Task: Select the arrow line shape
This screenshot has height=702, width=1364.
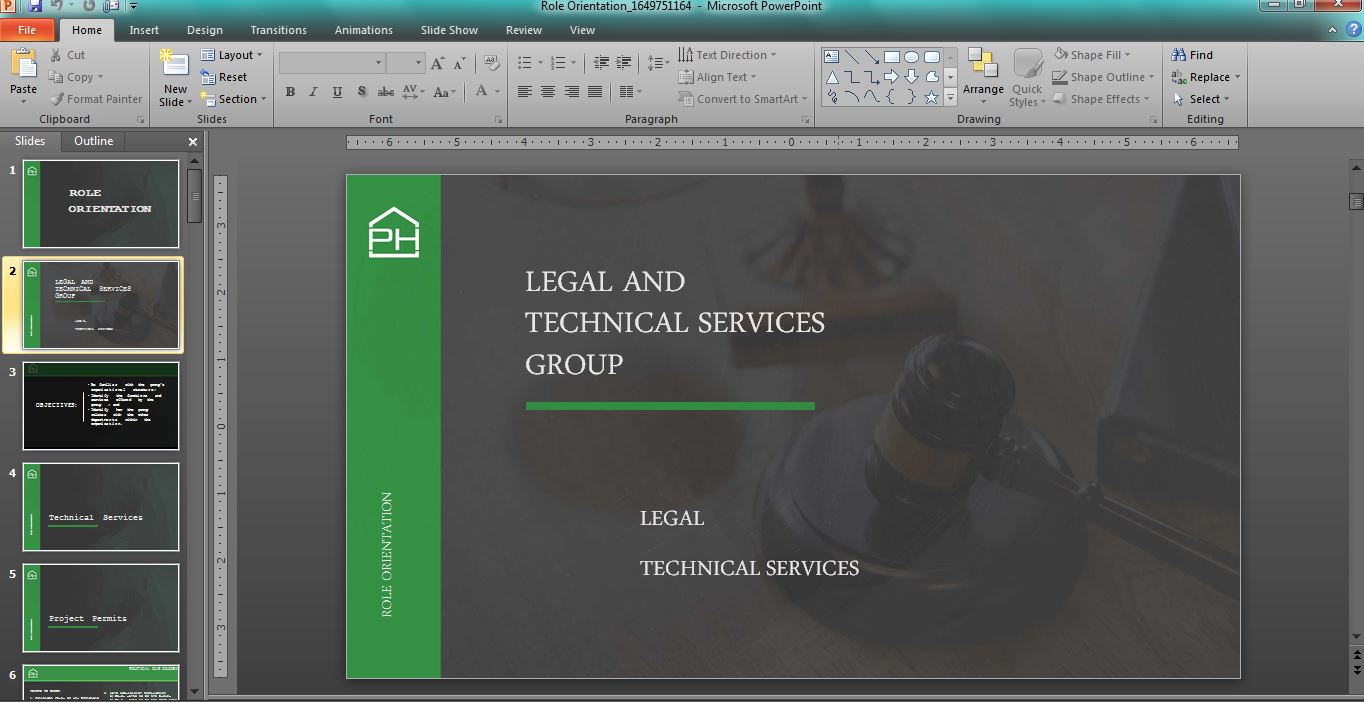Action: pos(871,57)
